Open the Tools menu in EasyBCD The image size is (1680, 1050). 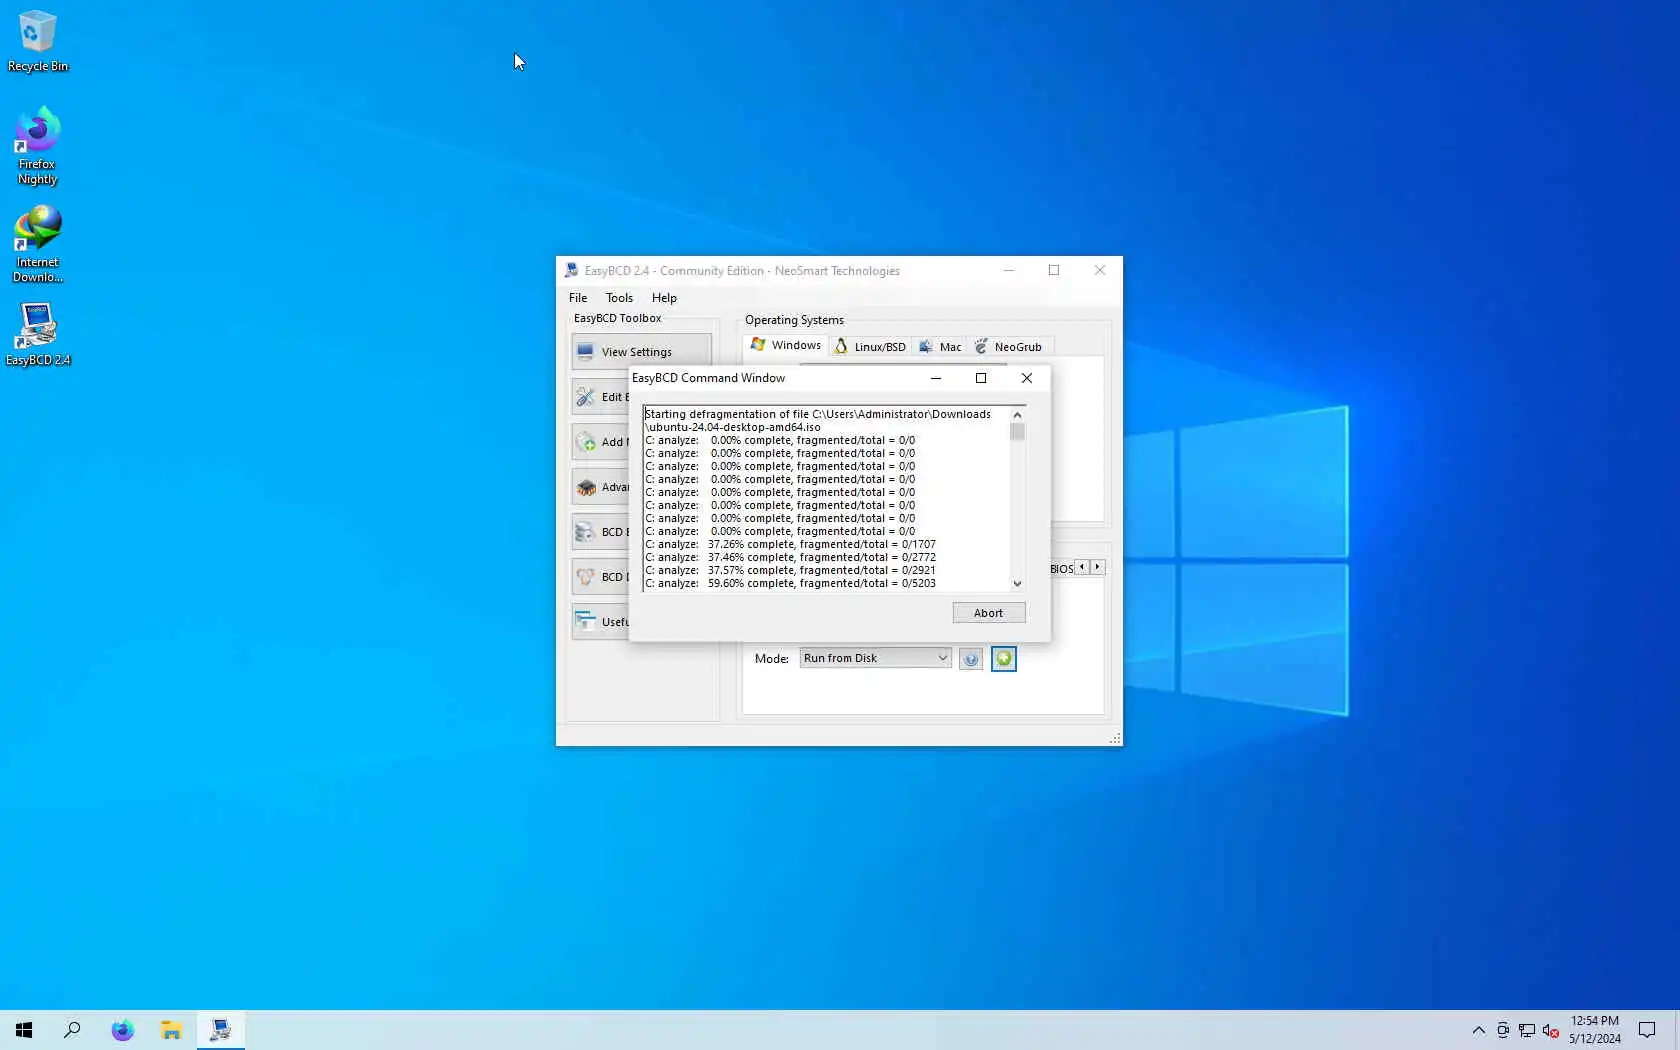619,298
